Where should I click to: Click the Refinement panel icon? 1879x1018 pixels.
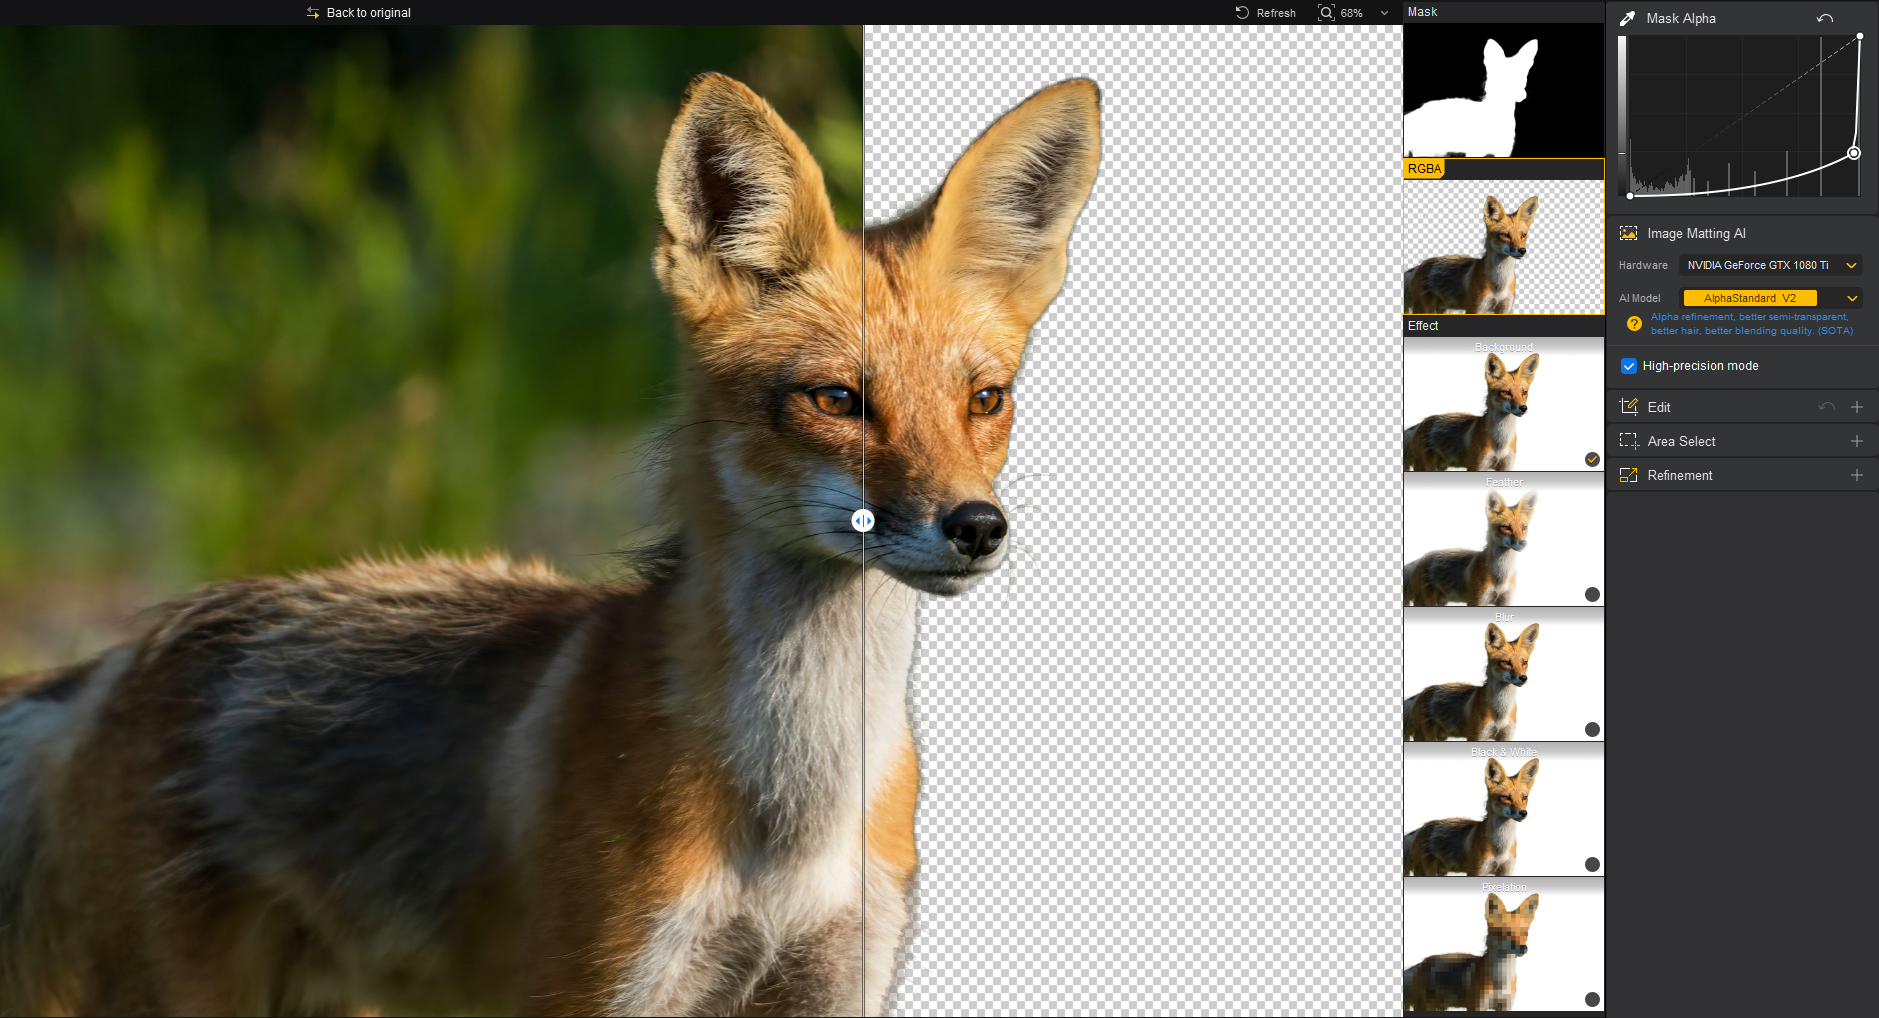pyautogui.click(x=1628, y=475)
